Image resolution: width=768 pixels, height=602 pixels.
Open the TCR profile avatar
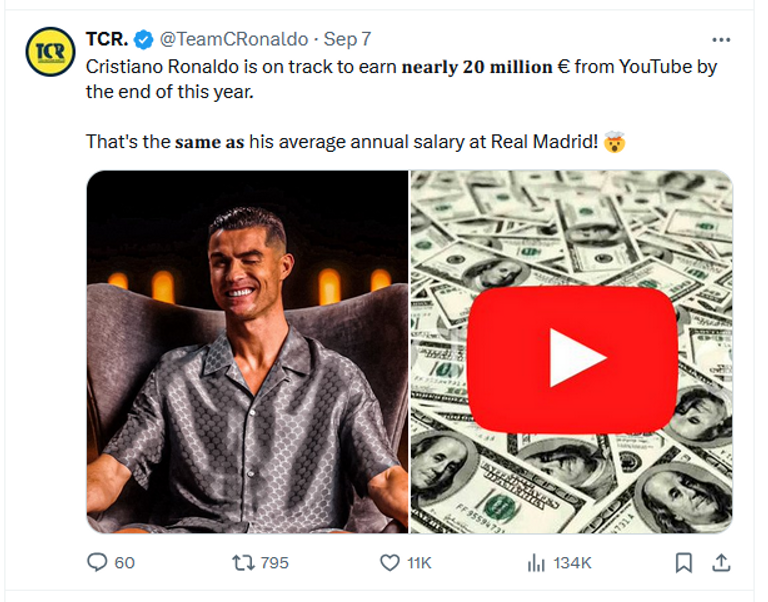coord(50,51)
